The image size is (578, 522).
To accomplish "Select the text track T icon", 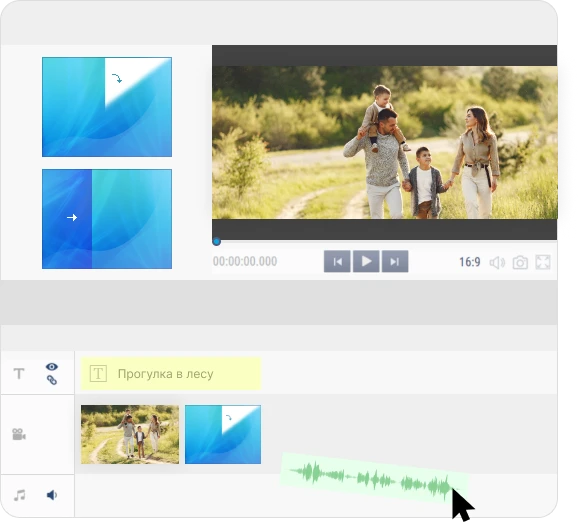I will point(19,373).
